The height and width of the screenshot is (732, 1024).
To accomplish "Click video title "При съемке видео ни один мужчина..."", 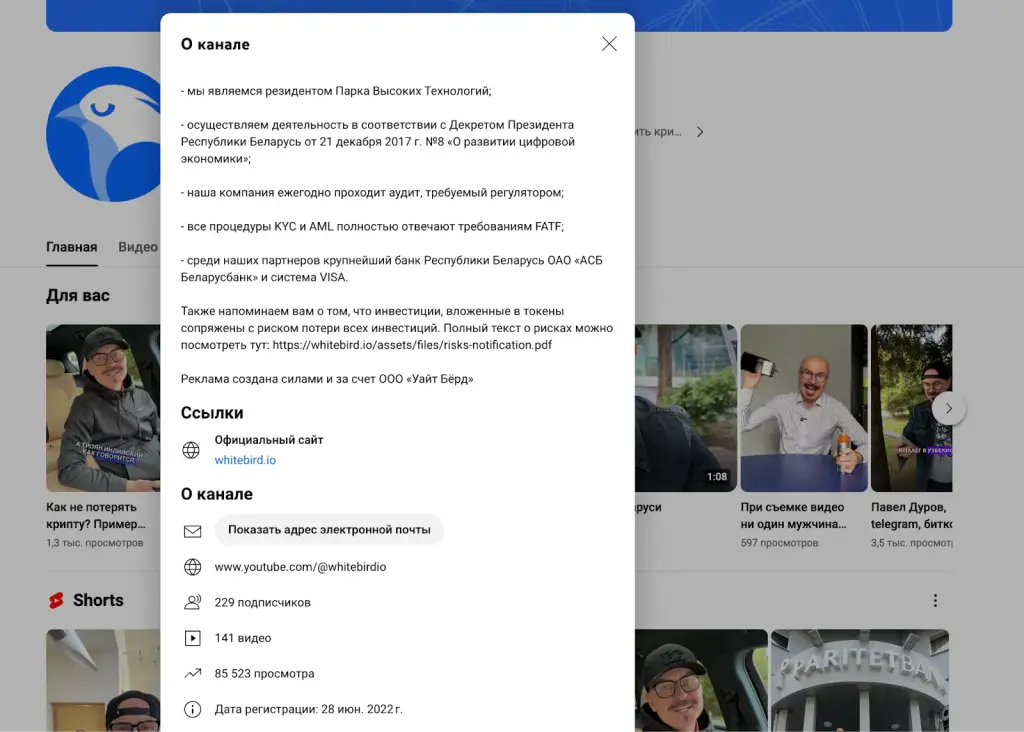I will pyautogui.click(x=793, y=515).
